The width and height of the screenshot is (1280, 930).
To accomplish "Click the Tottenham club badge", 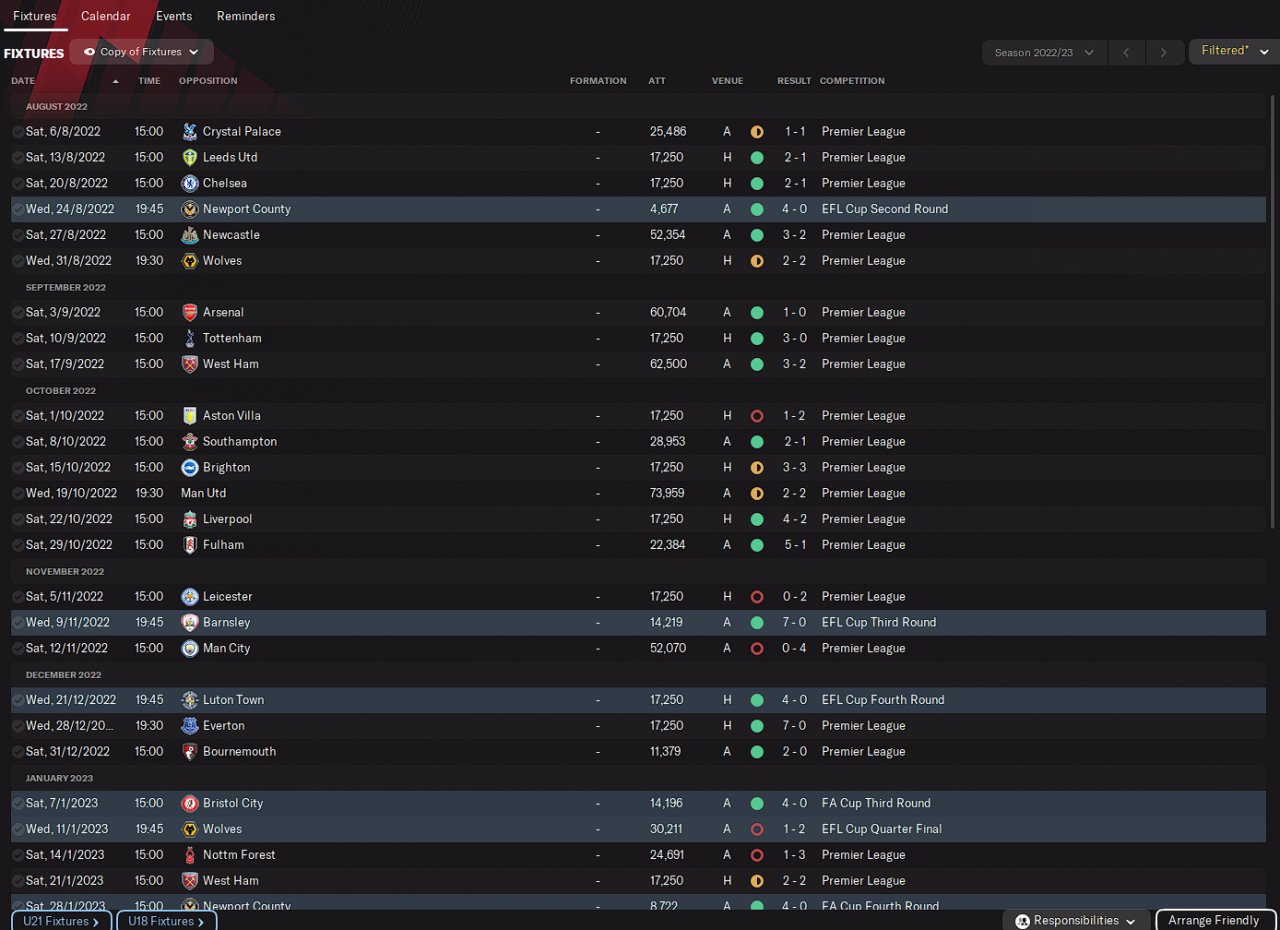I will [x=190, y=338].
